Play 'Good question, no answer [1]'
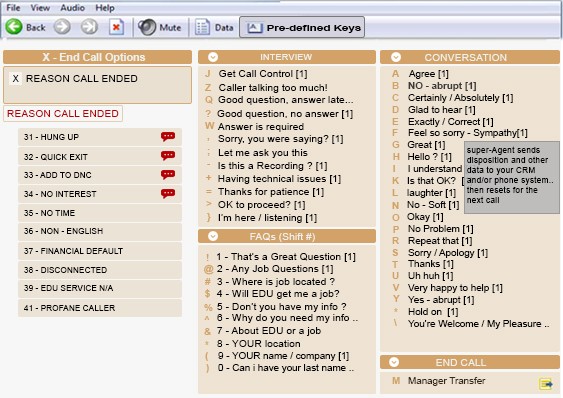This screenshot has height=398, width=563. point(285,114)
